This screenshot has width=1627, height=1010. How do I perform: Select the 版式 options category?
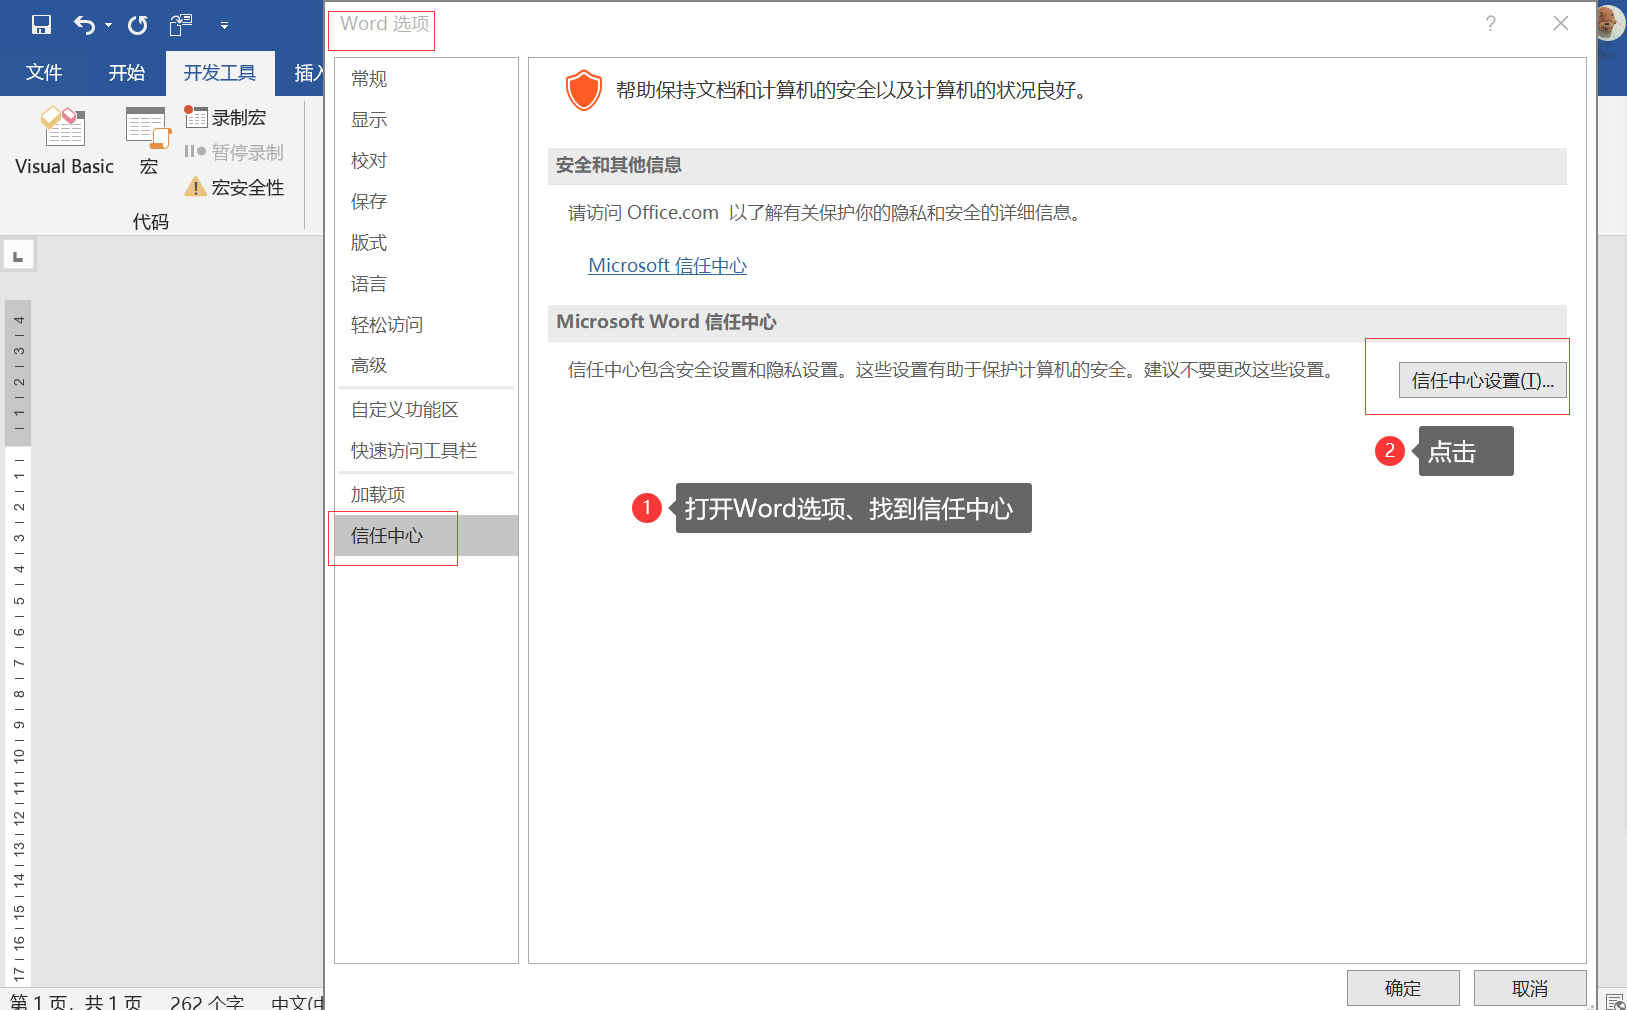426,243
